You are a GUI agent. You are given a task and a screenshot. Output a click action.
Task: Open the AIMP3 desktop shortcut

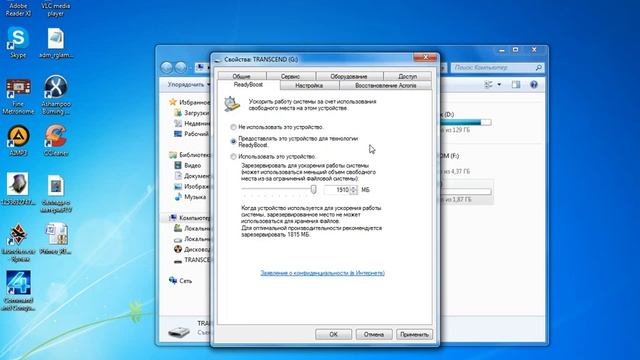[x=18, y=140]
